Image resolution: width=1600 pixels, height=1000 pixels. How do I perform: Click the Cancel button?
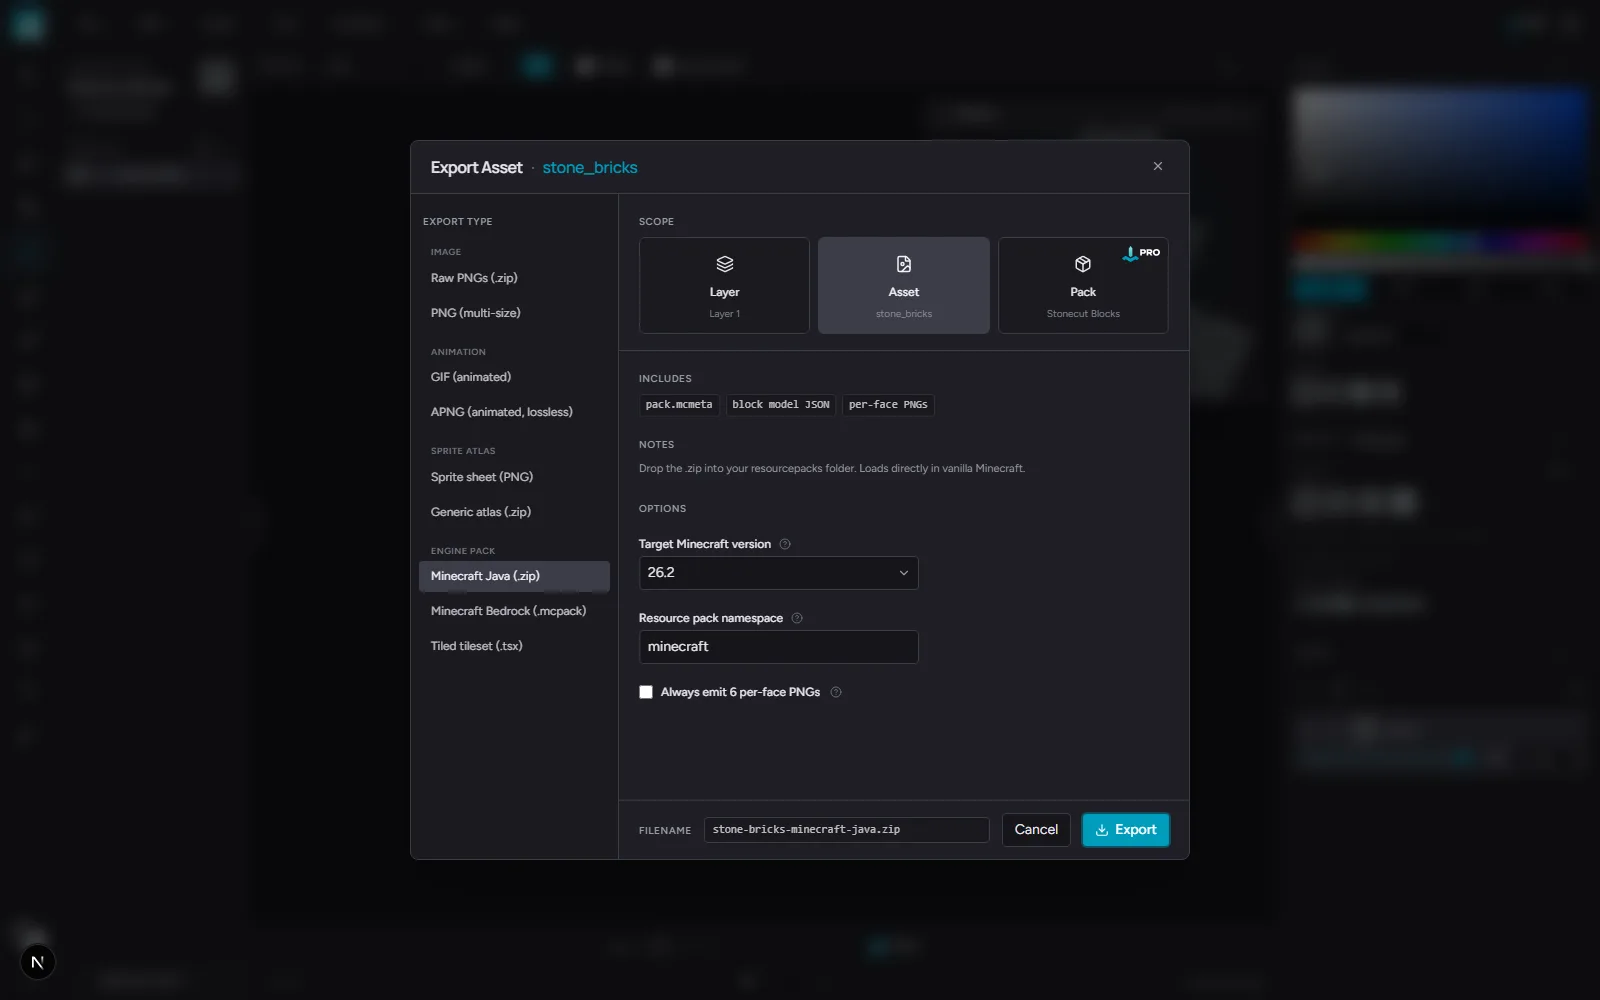pos(1036,830)
